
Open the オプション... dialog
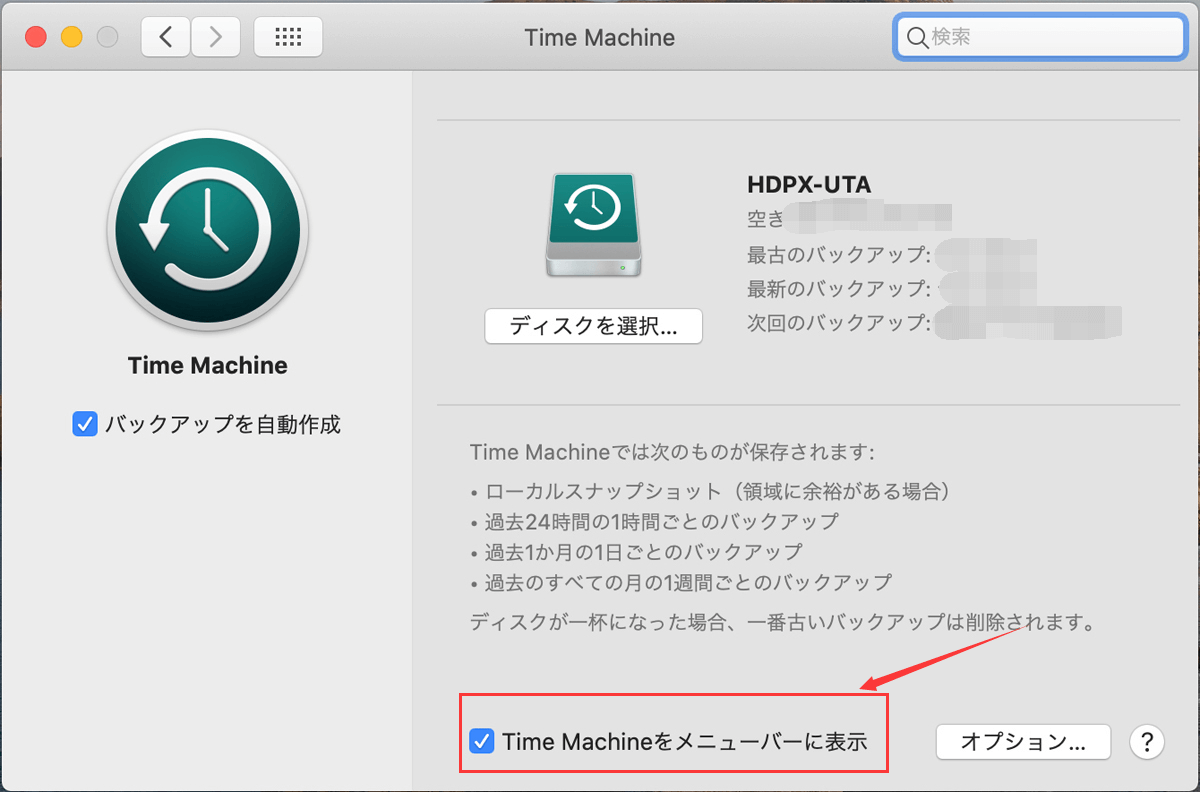tap(1023, 742)
